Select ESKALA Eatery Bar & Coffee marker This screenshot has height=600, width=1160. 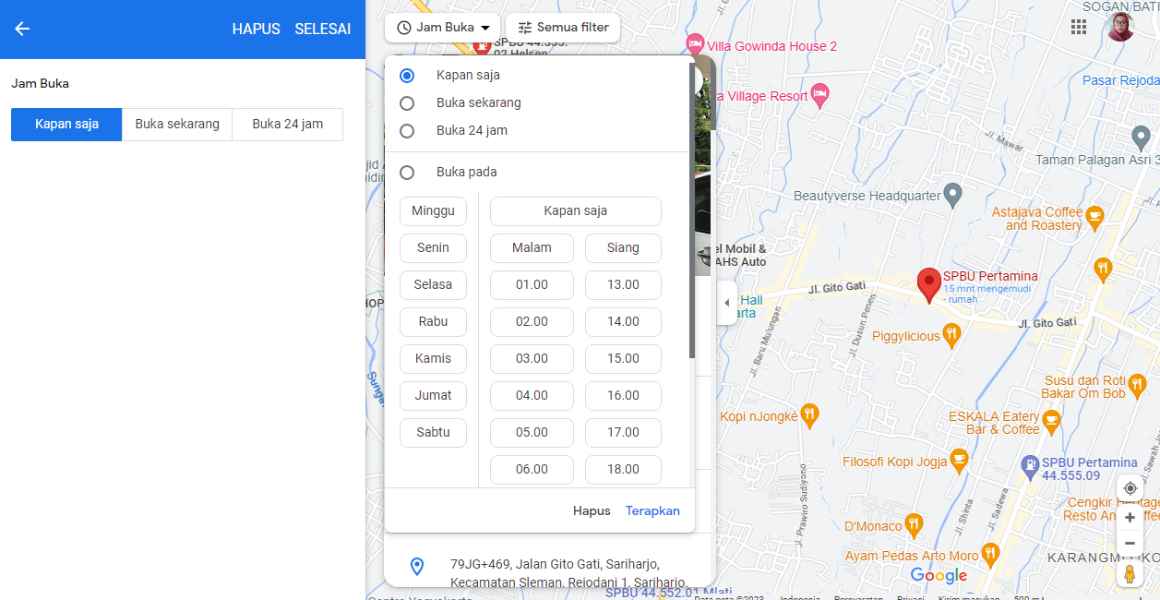click(1051, 422)
